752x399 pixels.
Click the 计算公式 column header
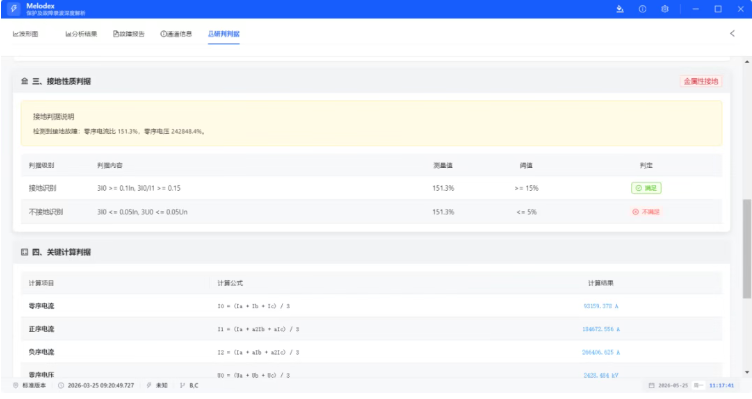230,283
